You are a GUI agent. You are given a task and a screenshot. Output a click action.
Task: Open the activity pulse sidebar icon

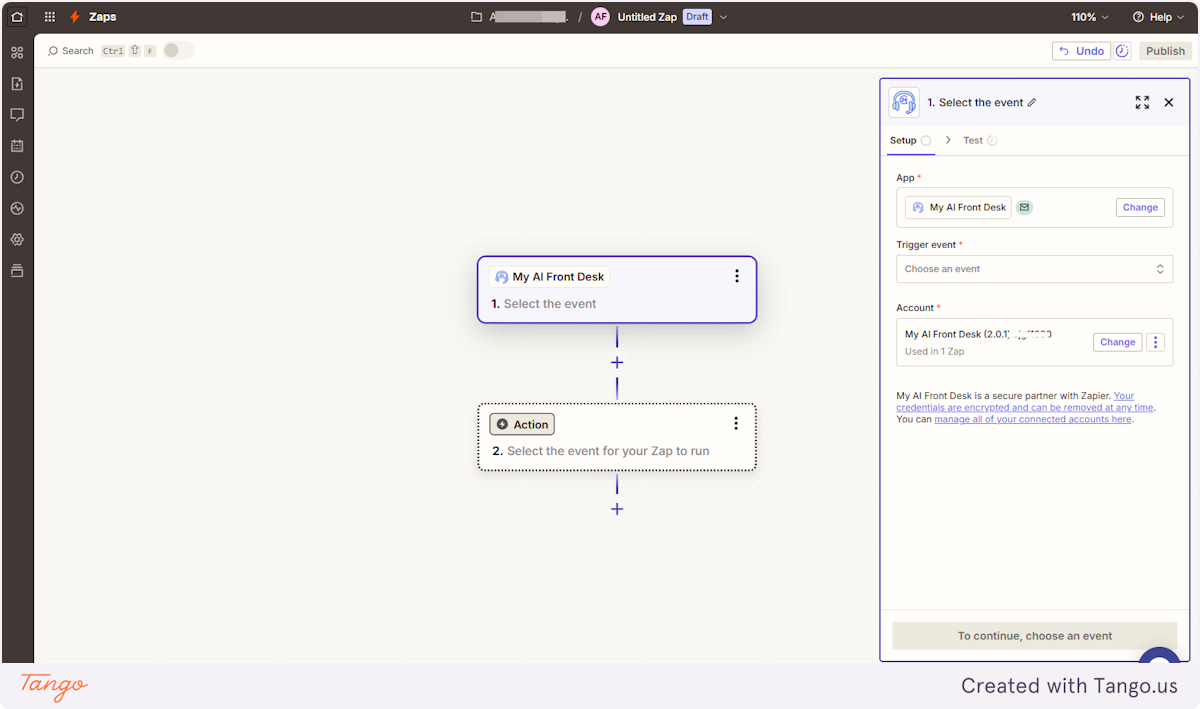17,208
